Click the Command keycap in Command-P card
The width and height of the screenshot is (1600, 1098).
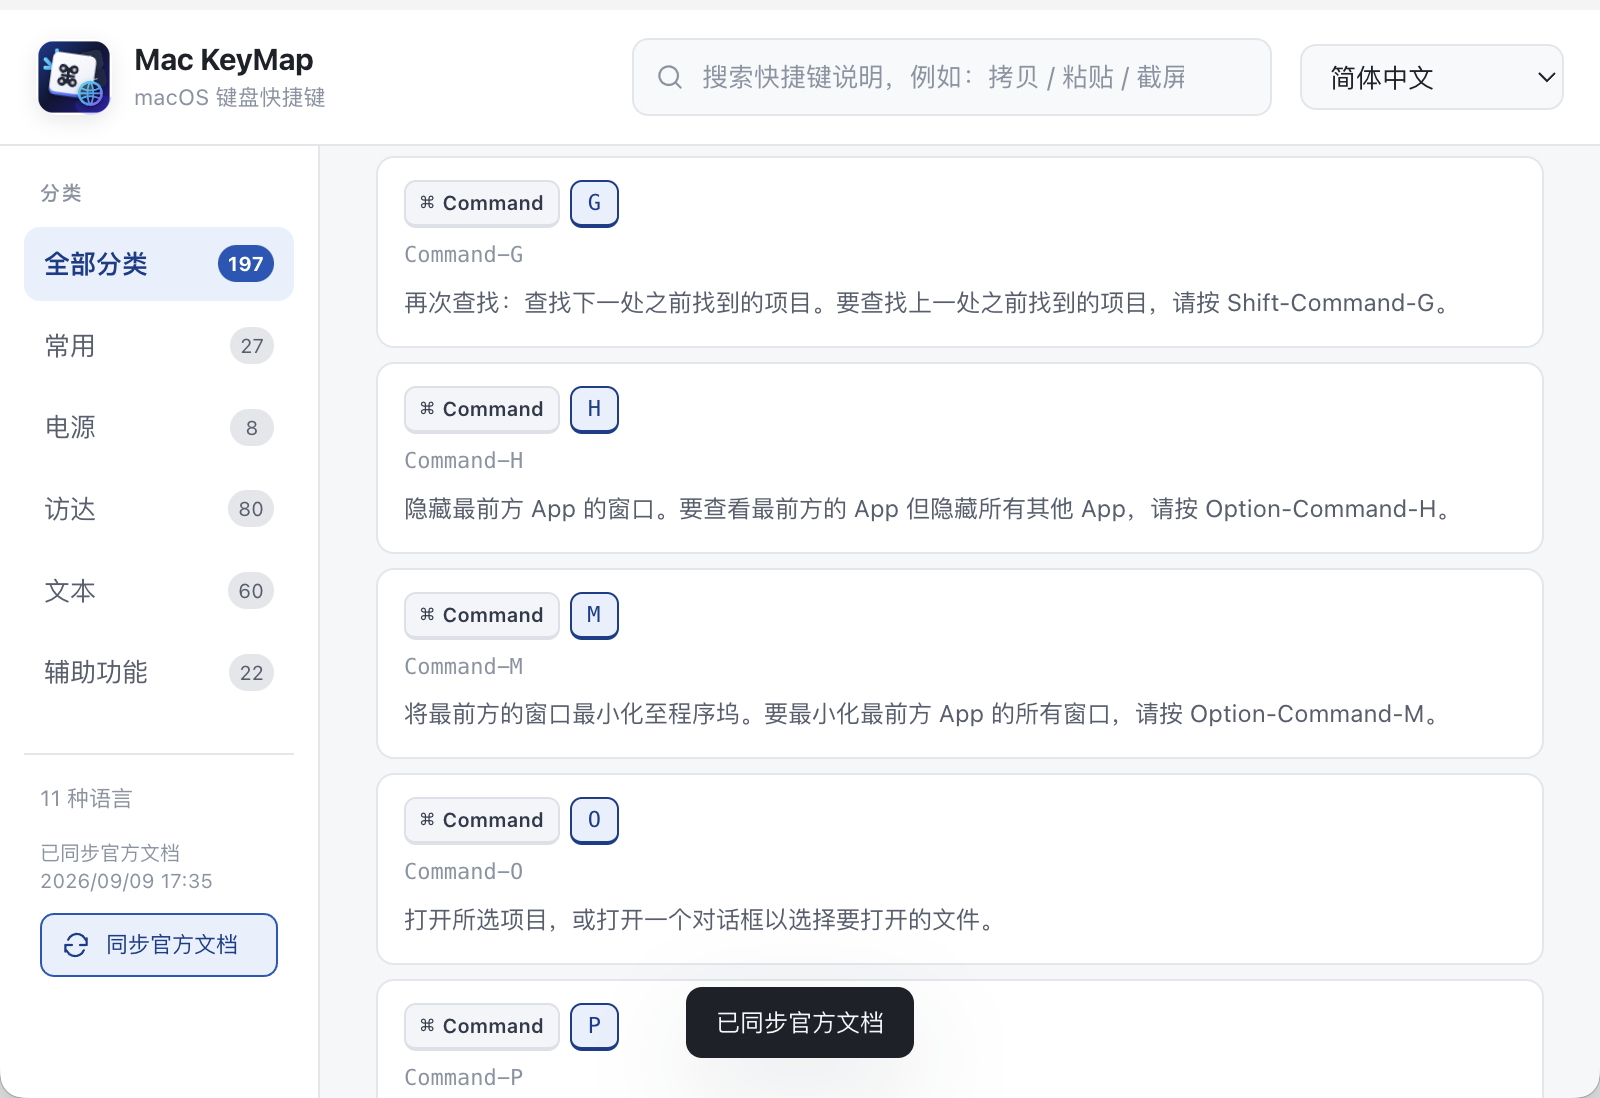pyautogui.click(x=482, y=1026)
